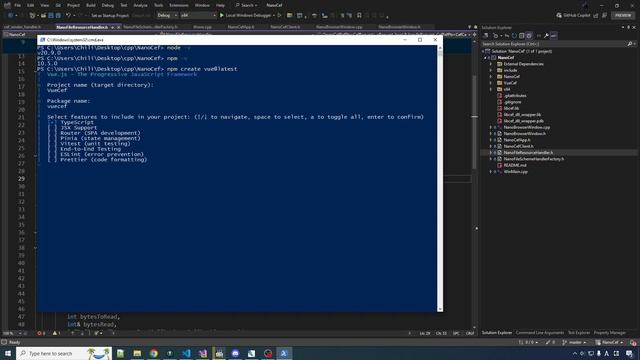This screenshot has width=640, height=360.
Task: Click the terminal window vertical scrollbar
Action: 440,178
